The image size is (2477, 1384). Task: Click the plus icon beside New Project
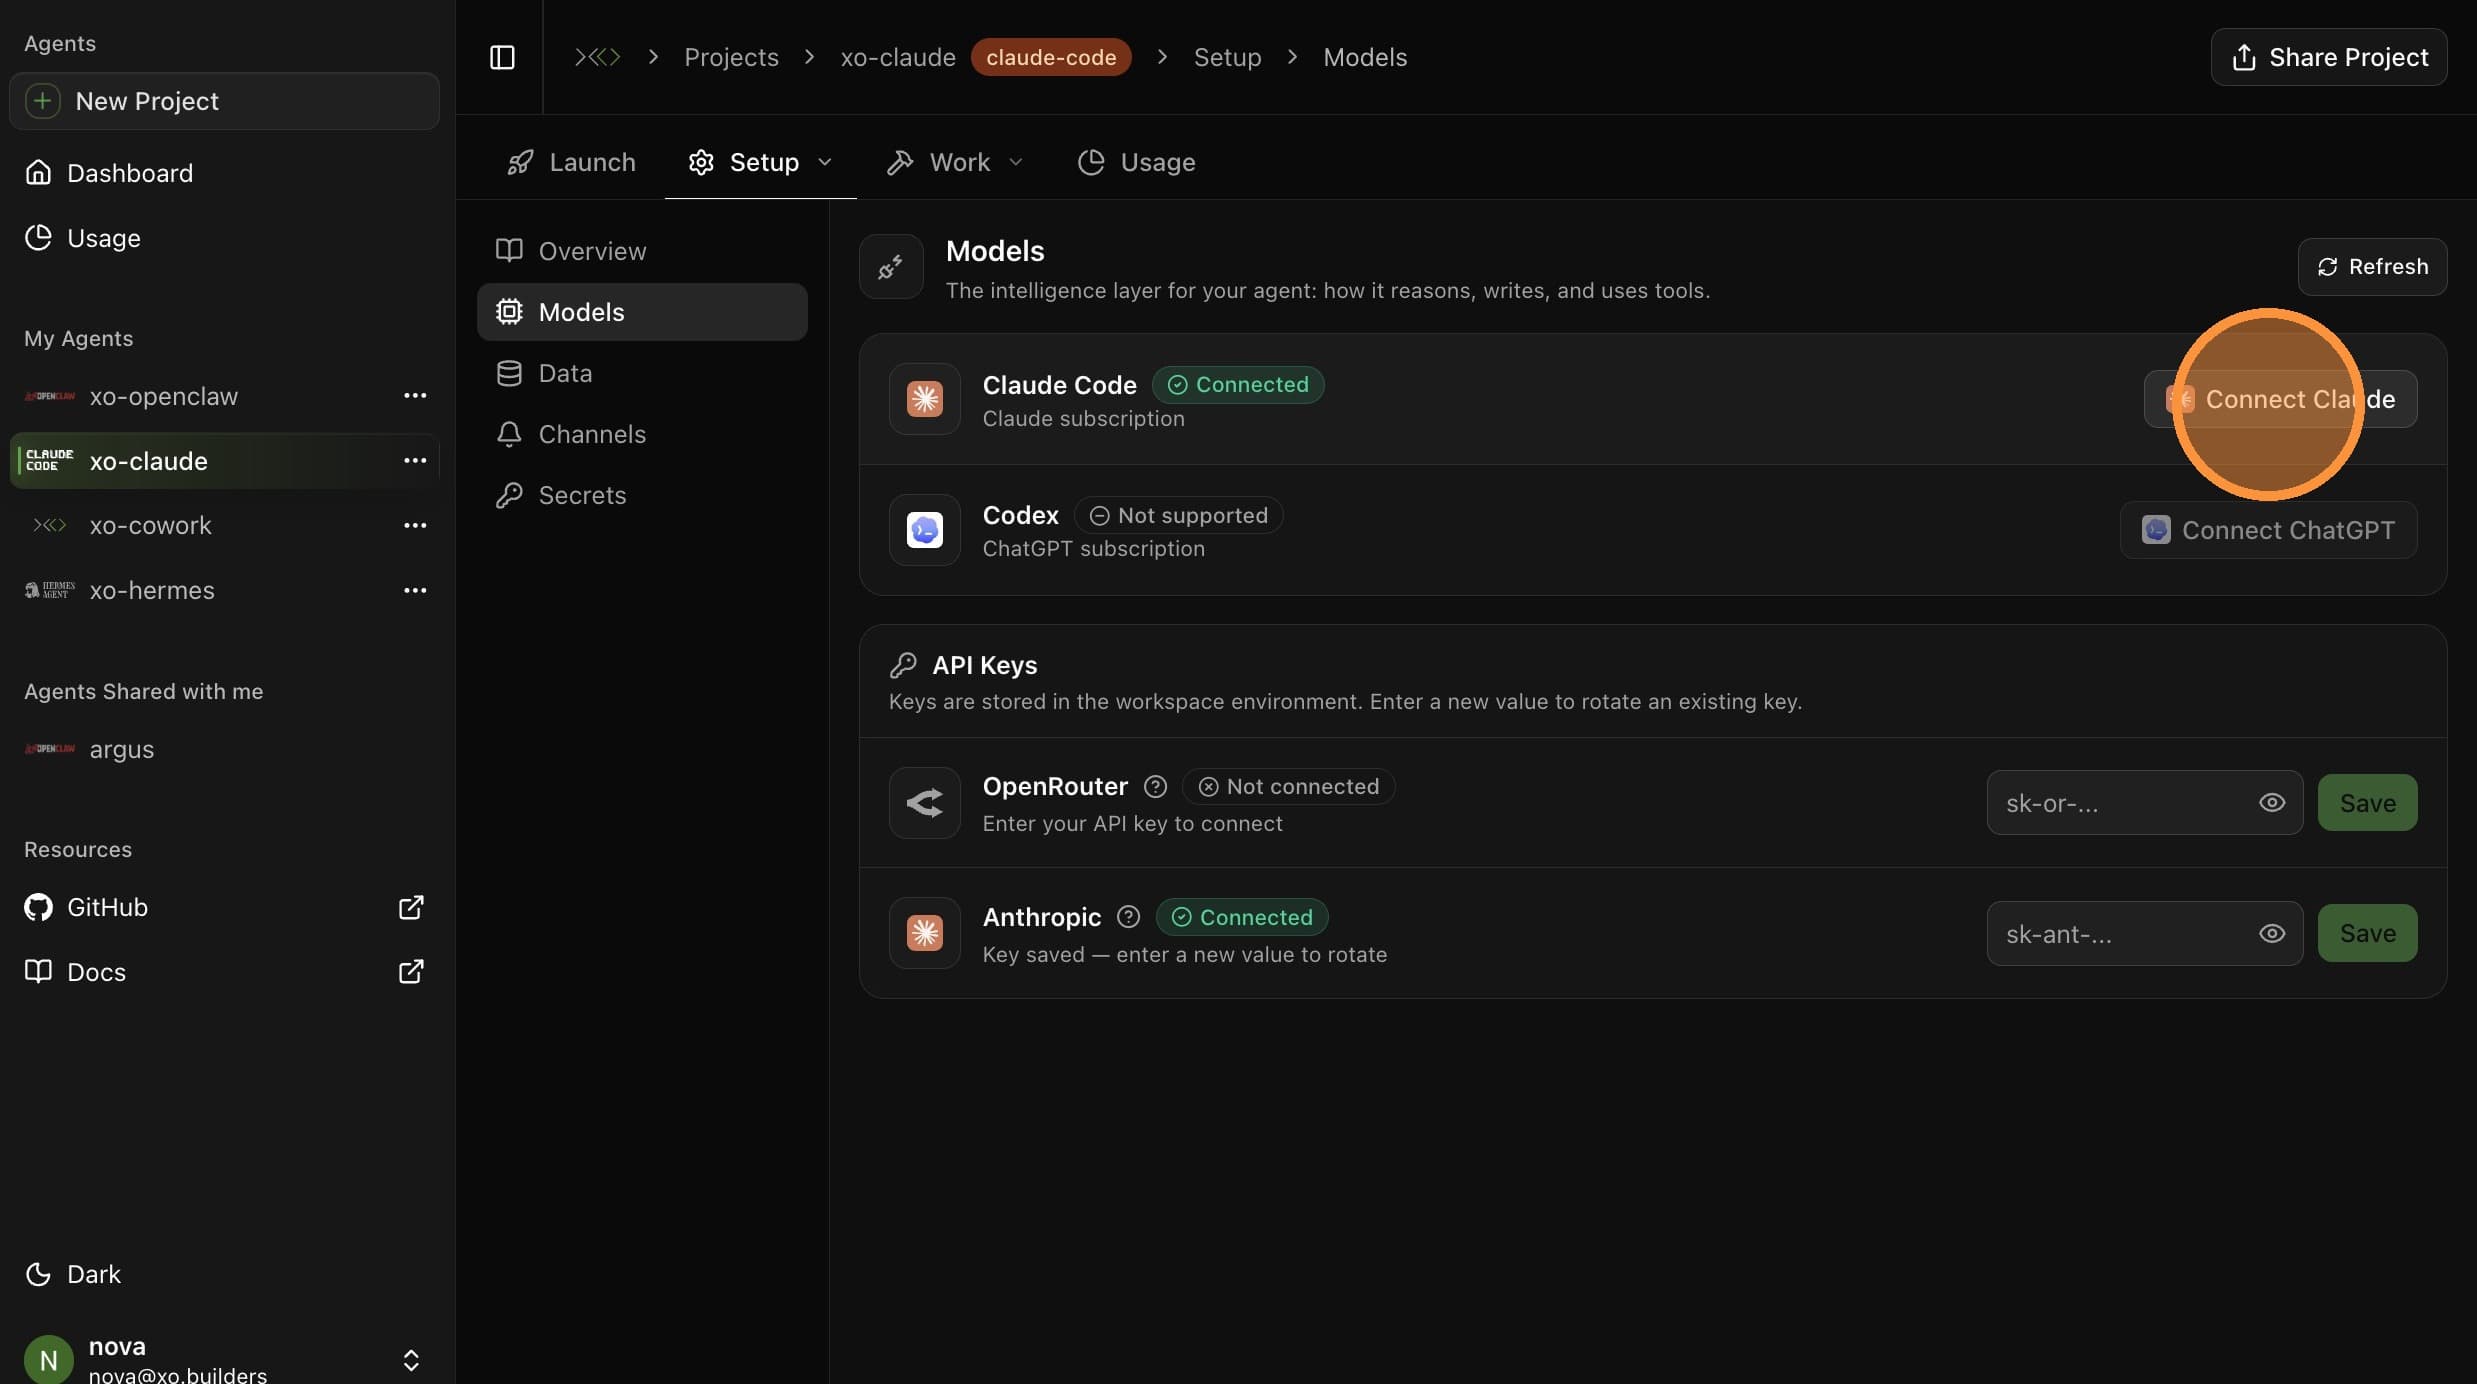pos(43,101)
